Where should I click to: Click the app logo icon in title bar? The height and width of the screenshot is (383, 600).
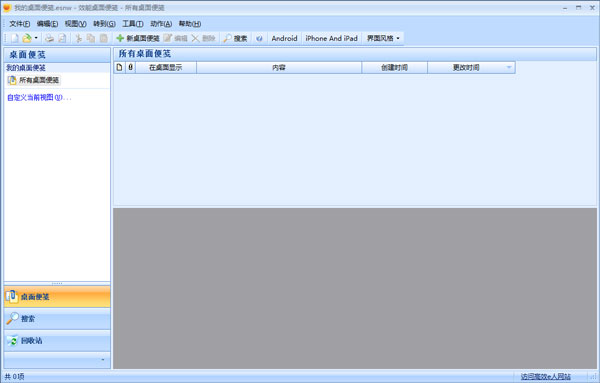tap(7, 8)
